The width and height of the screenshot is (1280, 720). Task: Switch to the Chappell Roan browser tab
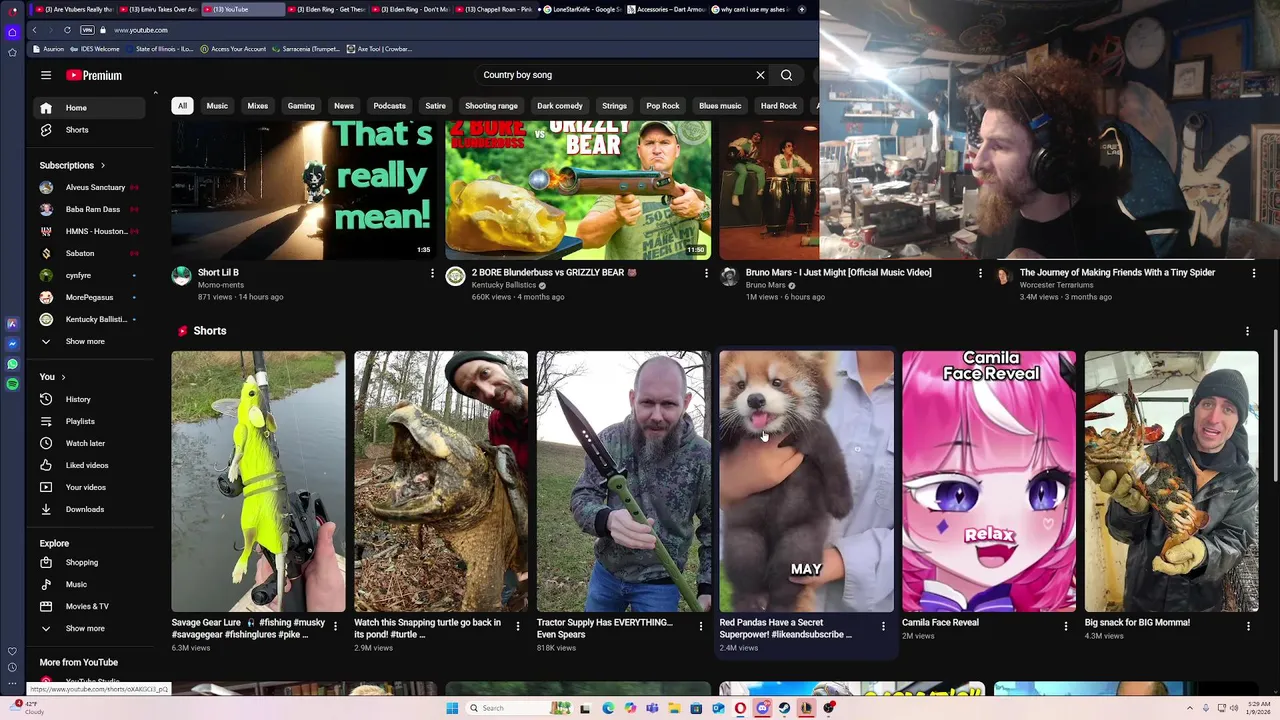tap(498, 9)
